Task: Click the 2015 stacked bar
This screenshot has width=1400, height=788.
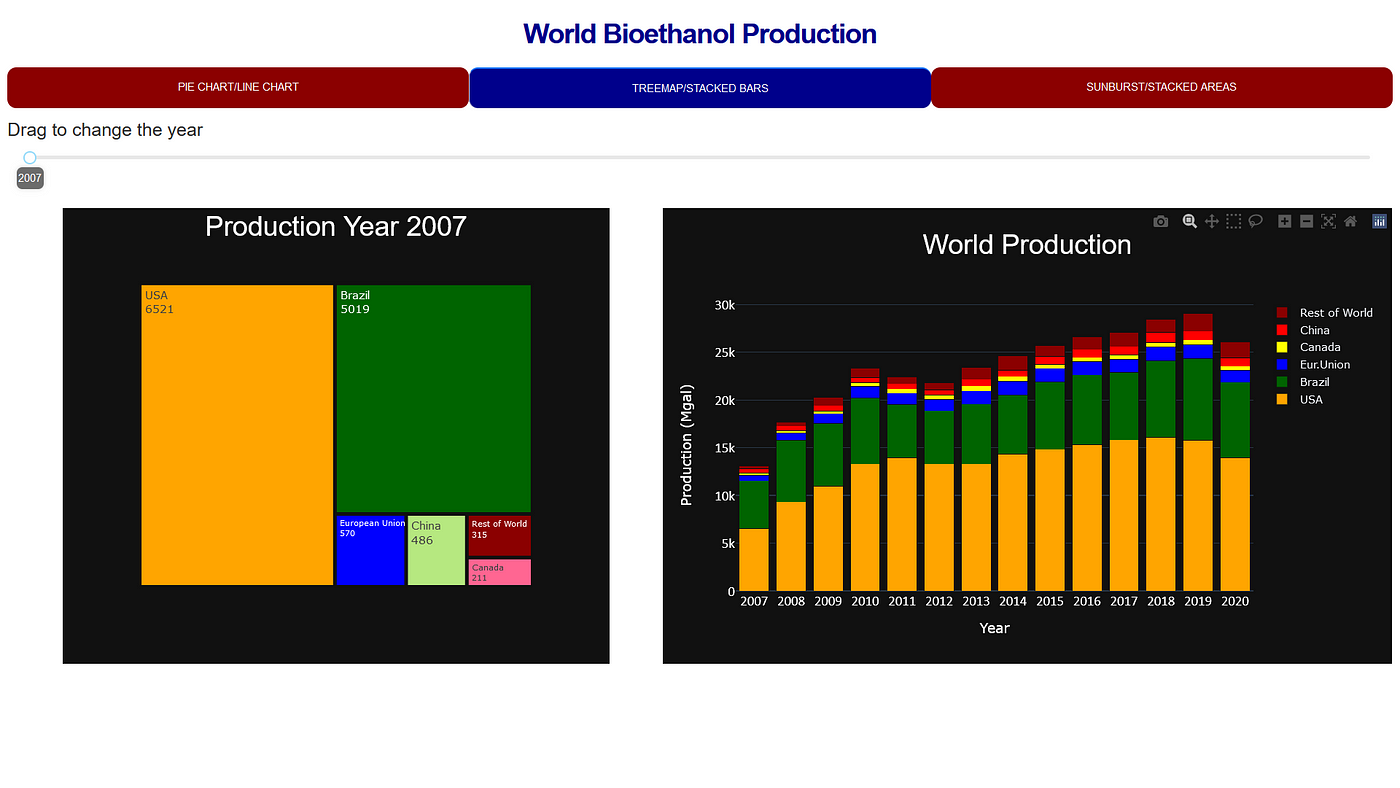Action: 1050,468
